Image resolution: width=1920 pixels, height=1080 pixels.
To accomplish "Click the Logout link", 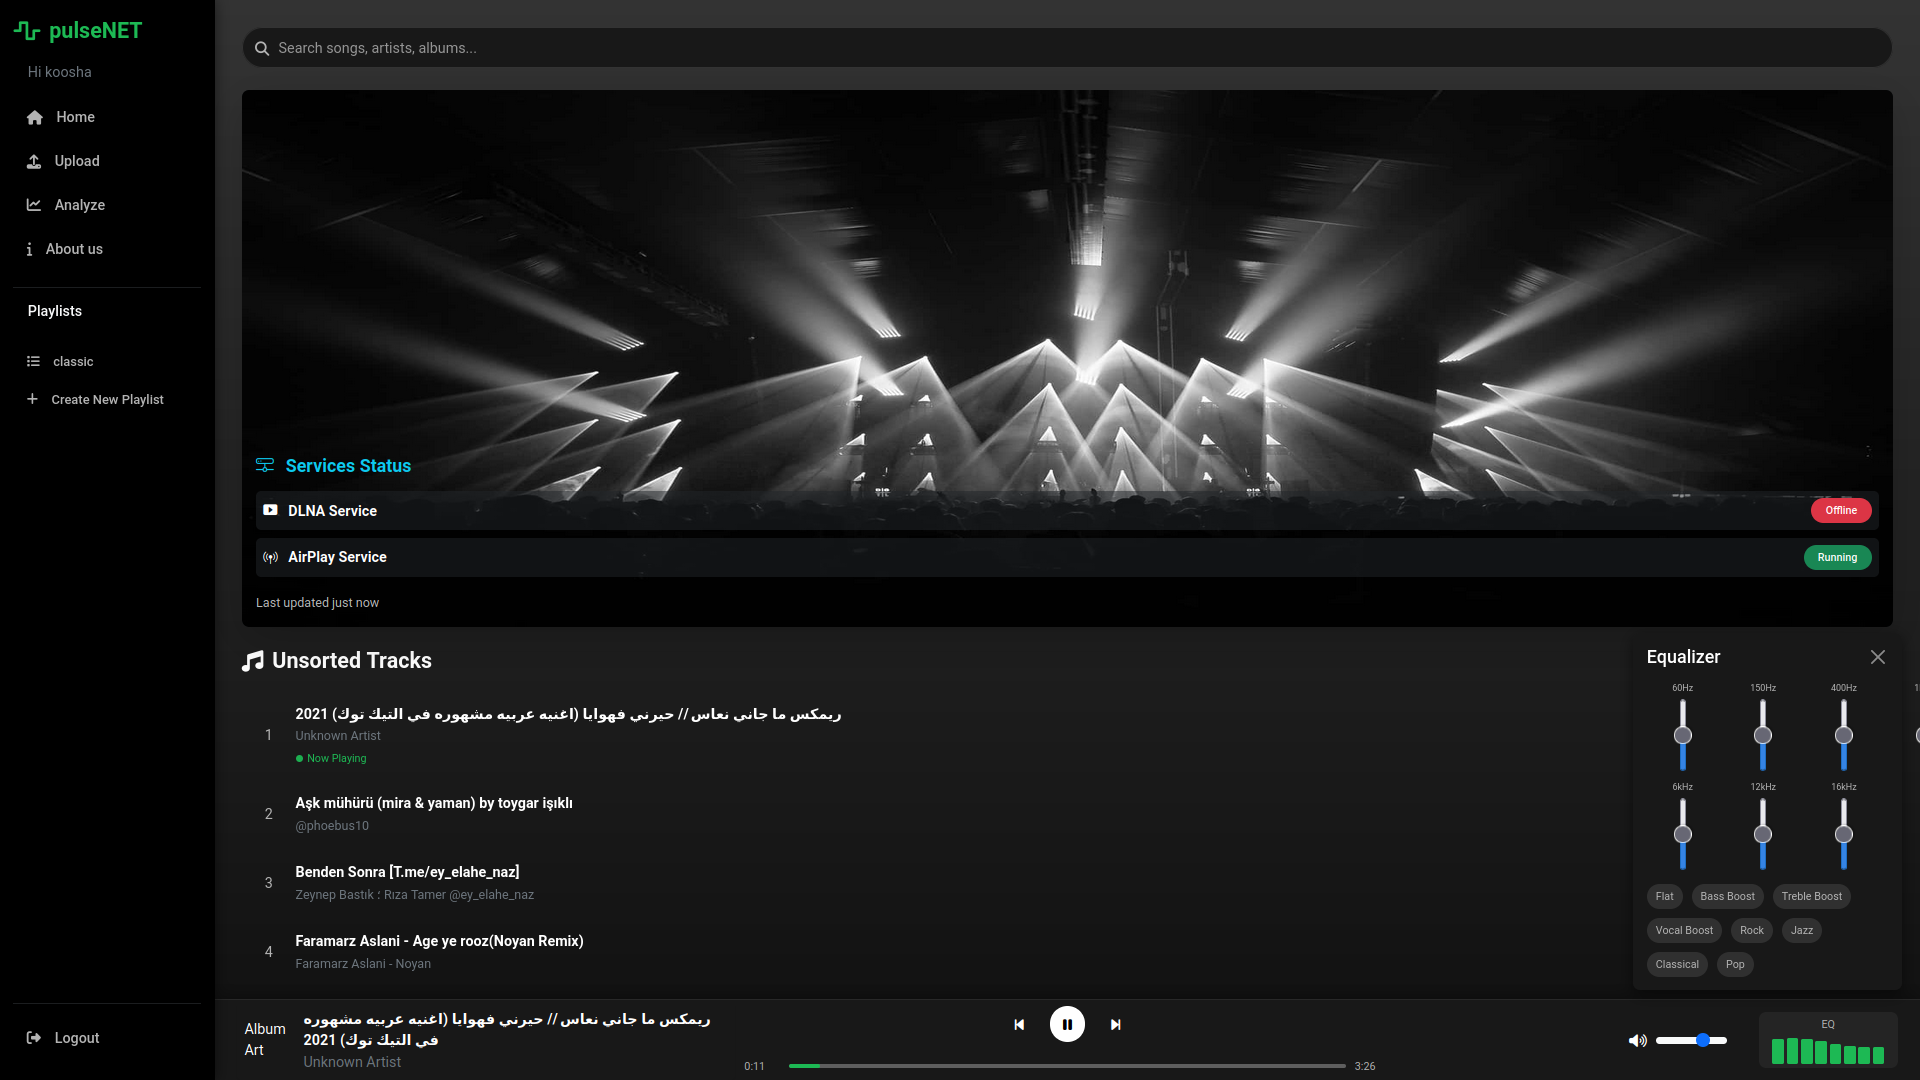I will click(x=76, y=1038).
